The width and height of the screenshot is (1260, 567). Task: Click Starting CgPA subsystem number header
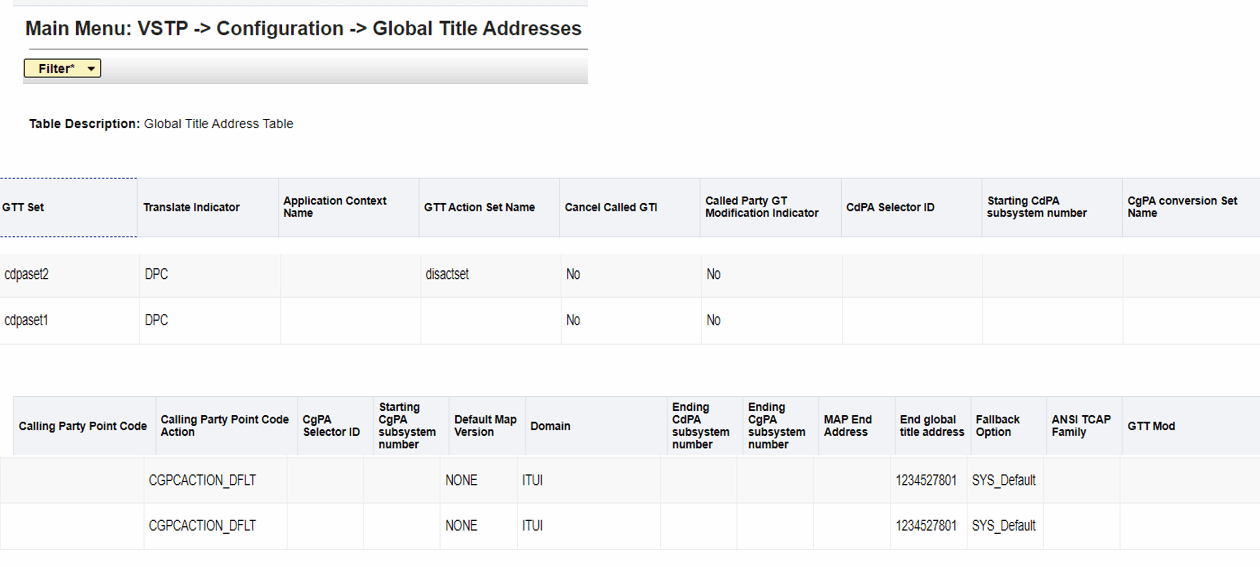(x=411, y=426)
